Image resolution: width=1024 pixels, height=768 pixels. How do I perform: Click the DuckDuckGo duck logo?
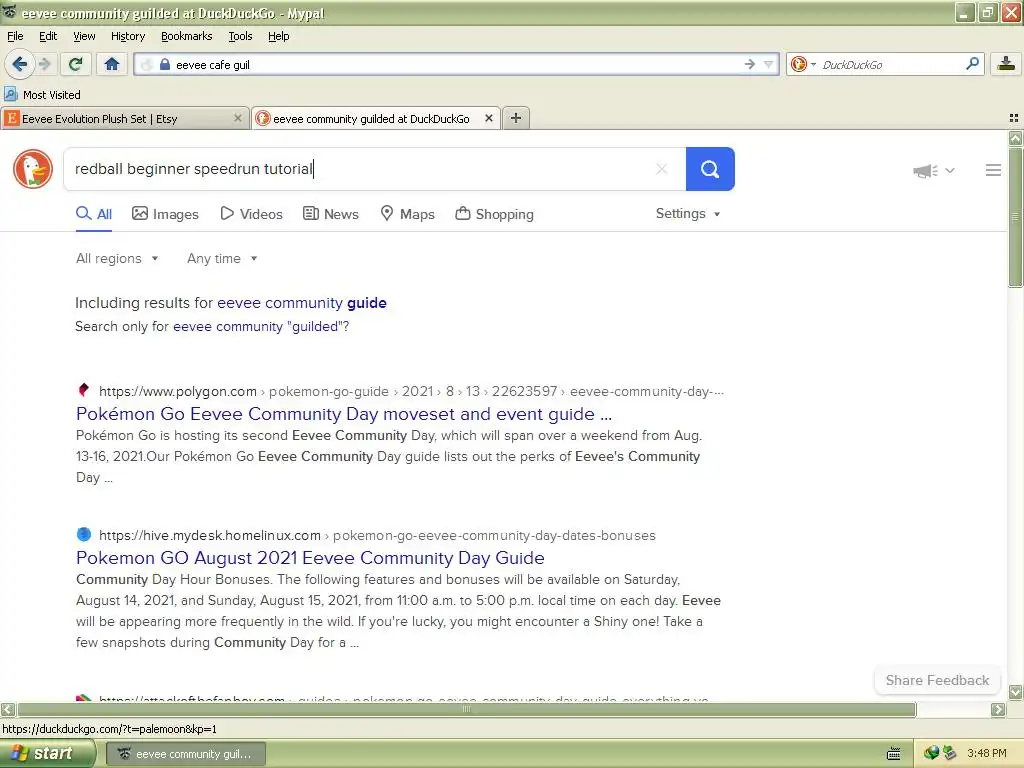point(33,168)
